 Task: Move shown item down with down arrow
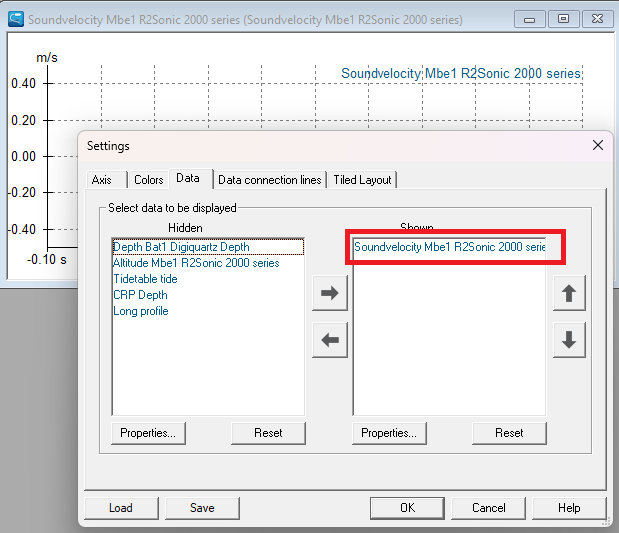click(569, 340)
